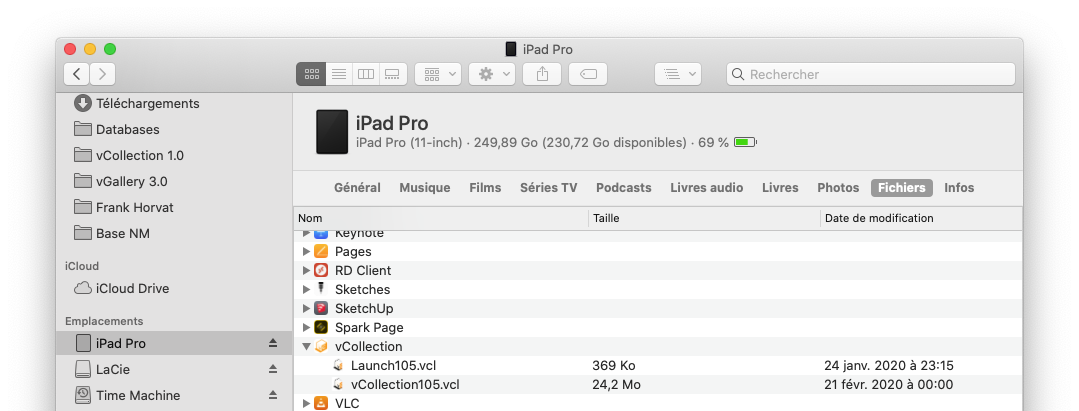Screen dimensions: 1079x411
Task: Click the SketchUp app icon
Action: coord(321,308)
